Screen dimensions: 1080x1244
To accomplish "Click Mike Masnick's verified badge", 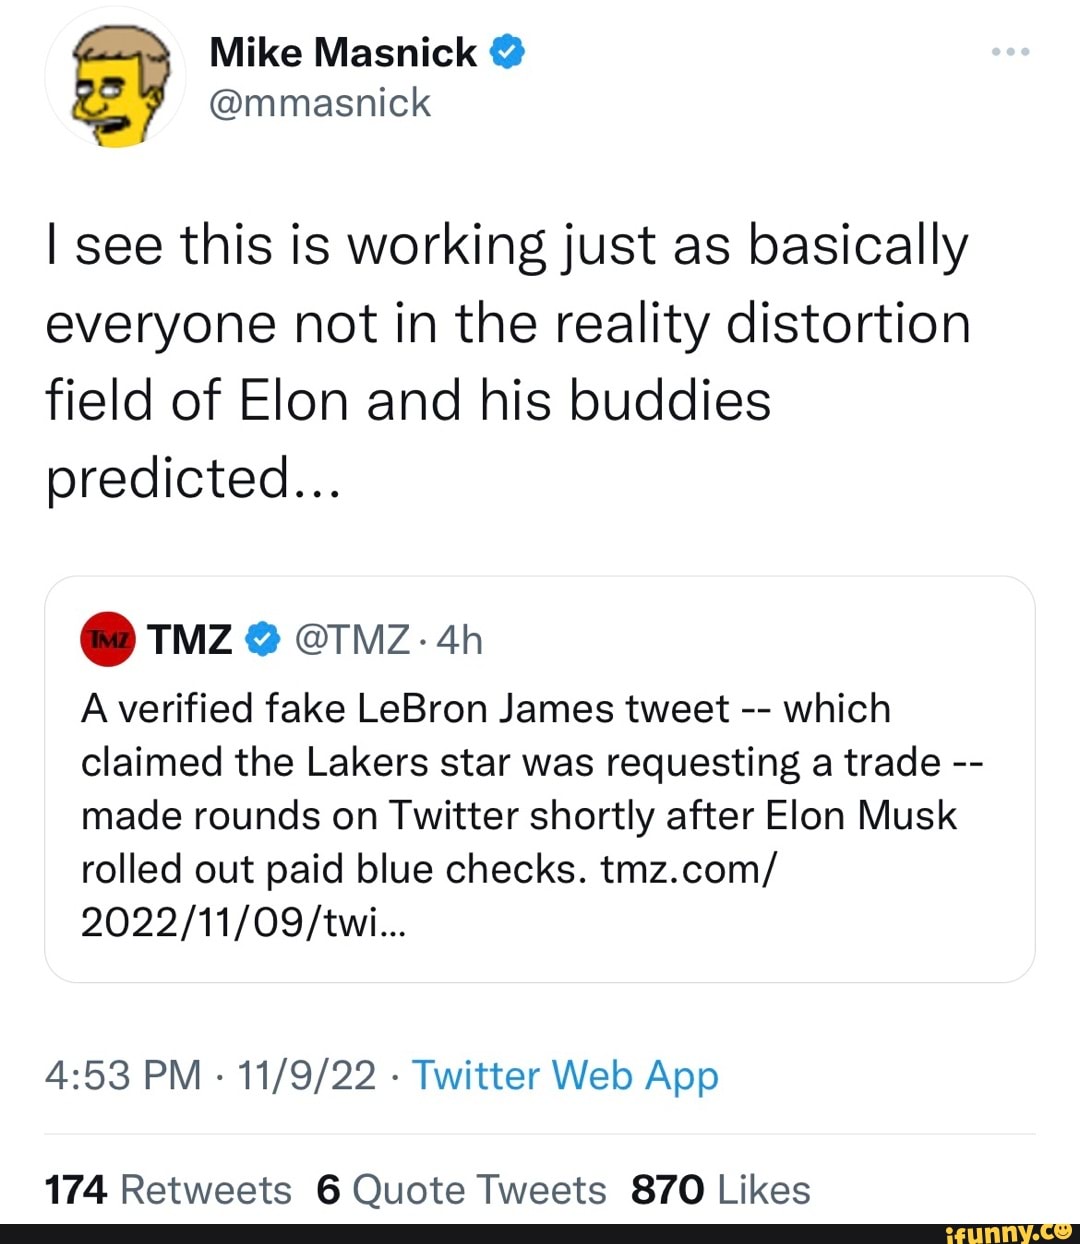I will (x=508, y=52).
